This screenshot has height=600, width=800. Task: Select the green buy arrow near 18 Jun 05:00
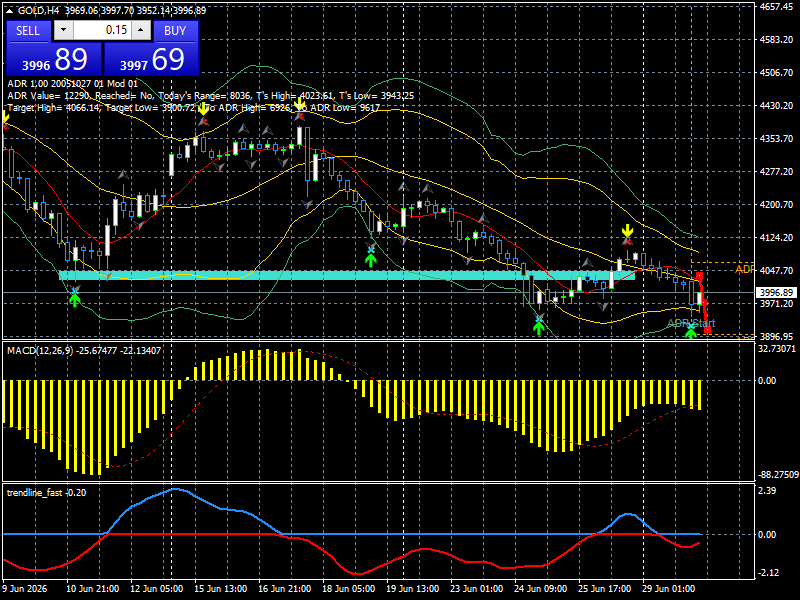[x=371, y=260]
